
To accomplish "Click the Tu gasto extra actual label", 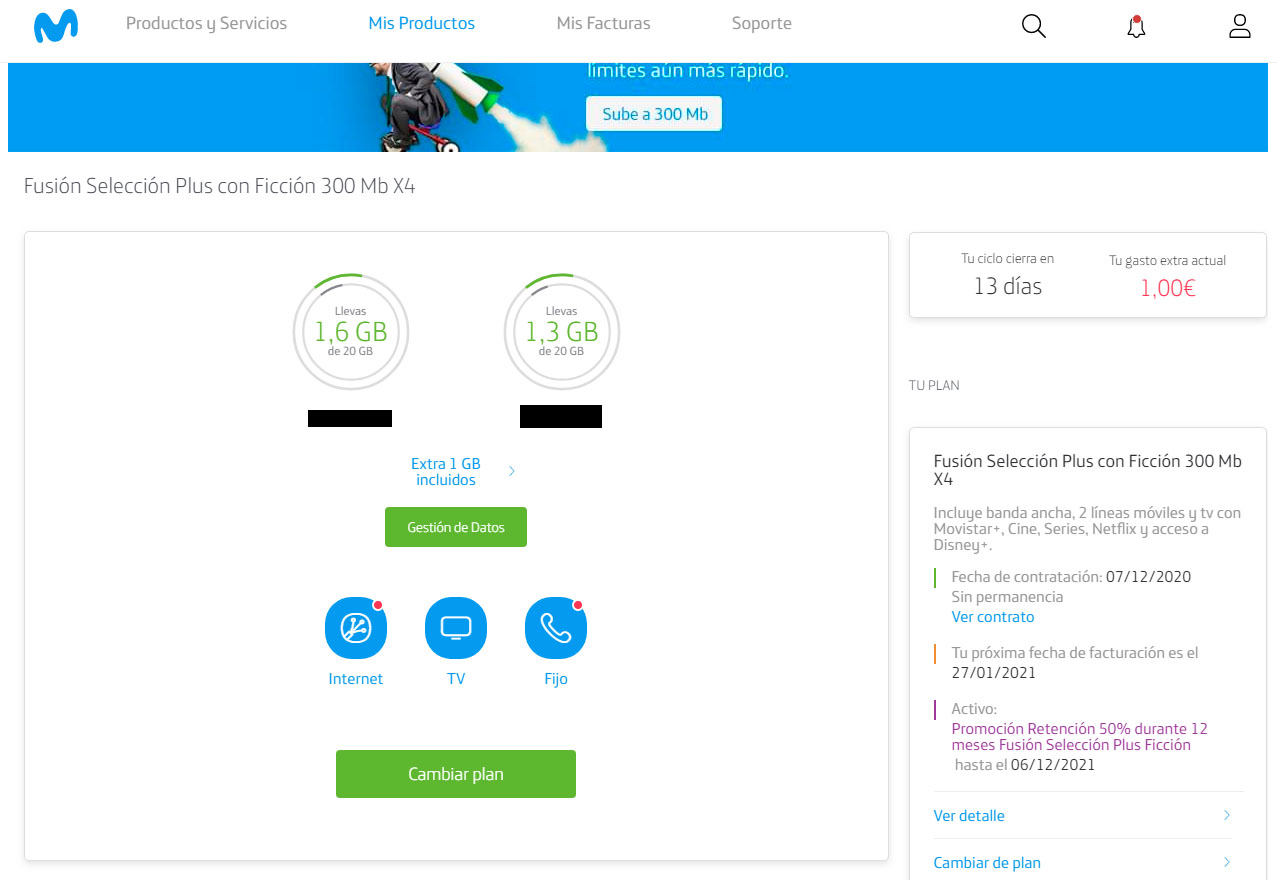I will pos(1167,260).
